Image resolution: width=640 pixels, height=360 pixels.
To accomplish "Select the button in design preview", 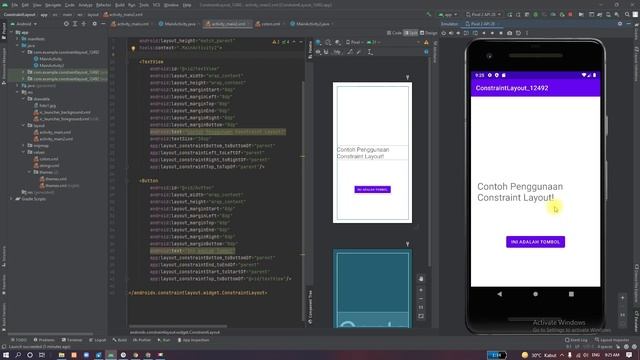I will point(372,189).
